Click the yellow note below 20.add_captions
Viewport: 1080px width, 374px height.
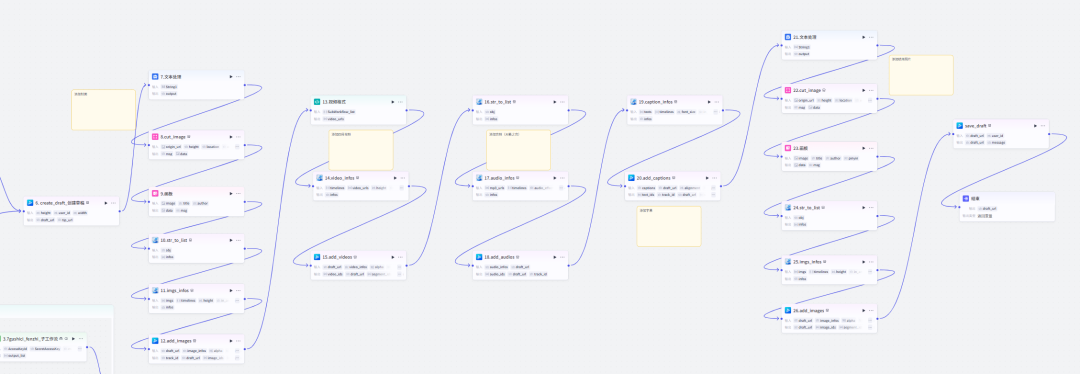click(669, 226)
